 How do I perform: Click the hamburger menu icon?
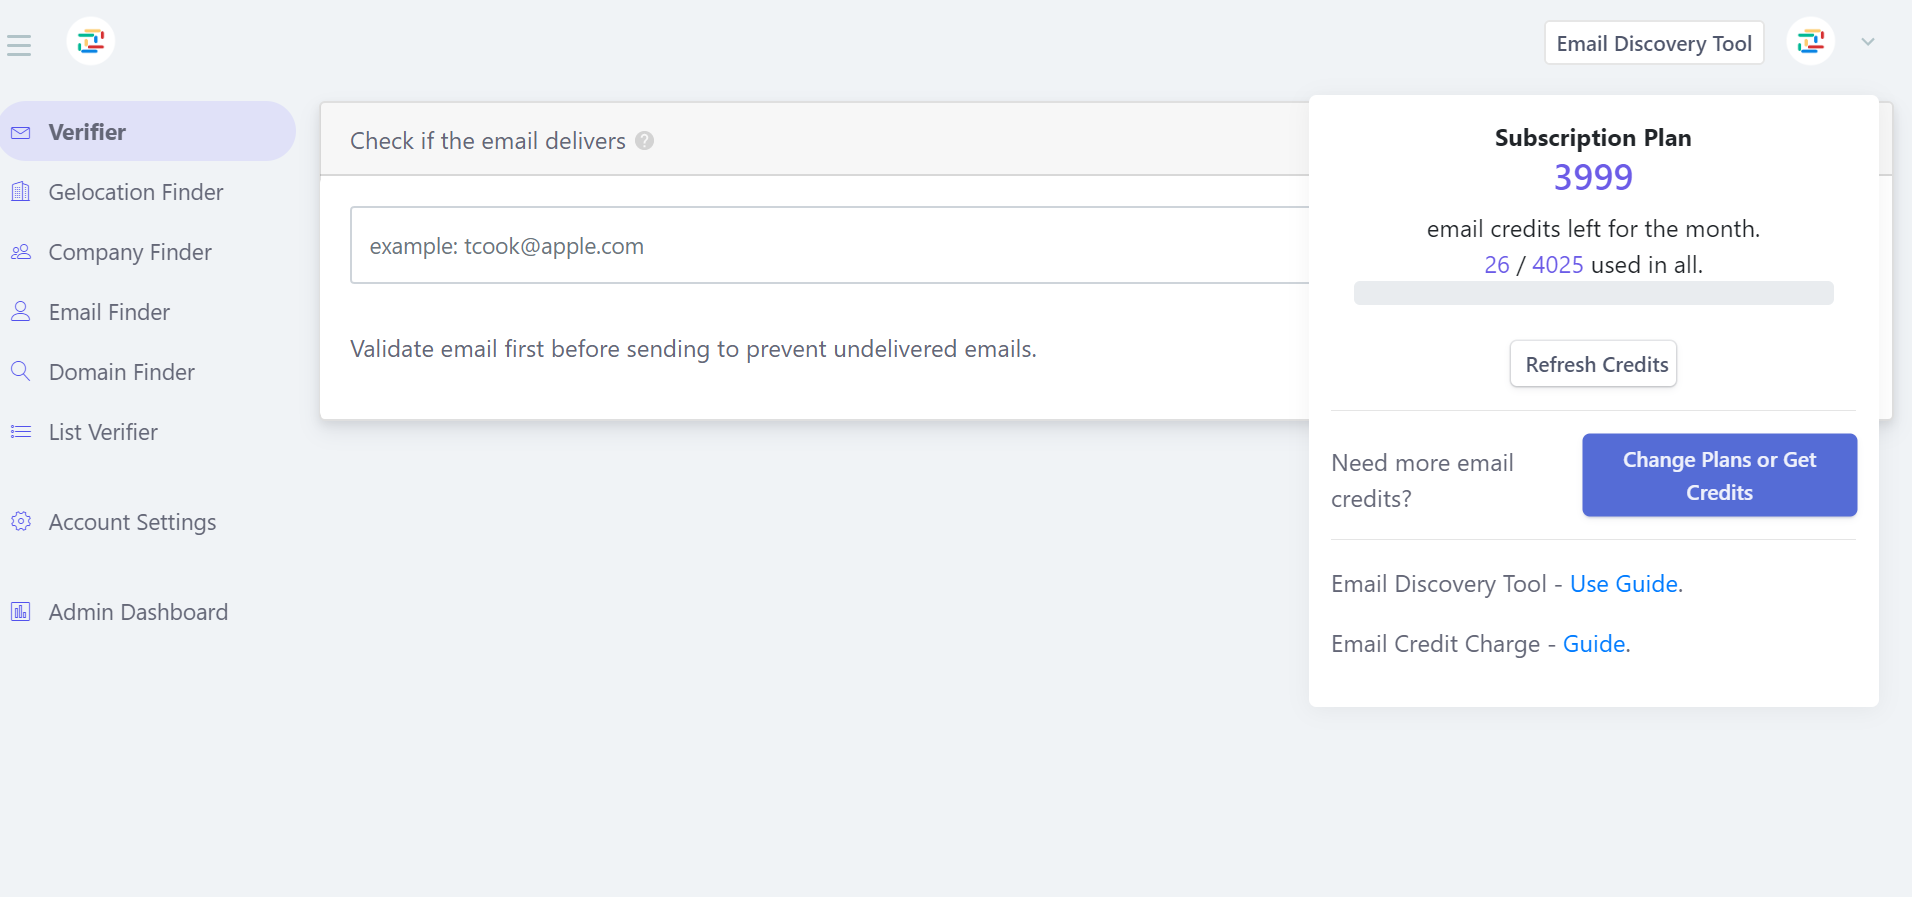(19, 45)
